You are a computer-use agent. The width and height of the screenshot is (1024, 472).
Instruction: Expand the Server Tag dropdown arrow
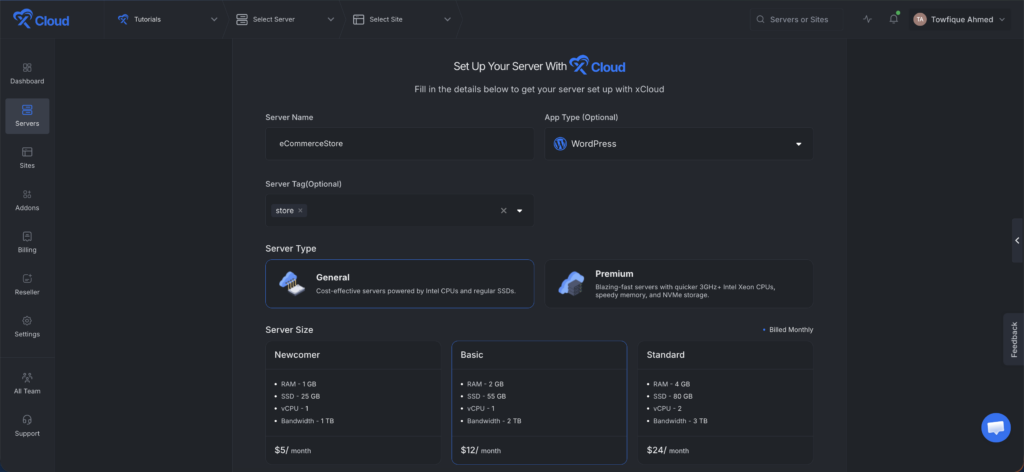coord(520,211)
